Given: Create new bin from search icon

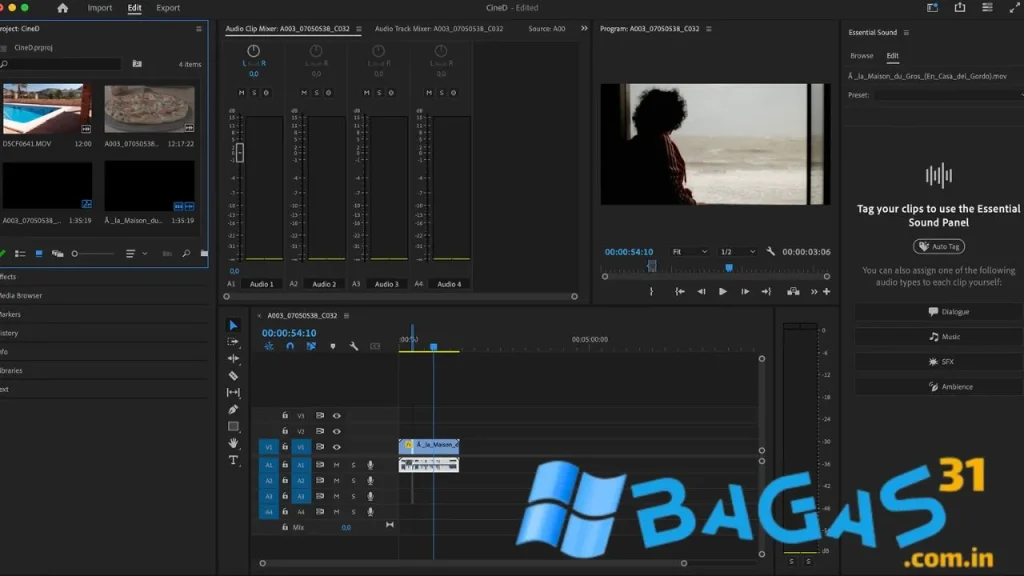Looking at the screenshot, I should (x=136, y=64).
